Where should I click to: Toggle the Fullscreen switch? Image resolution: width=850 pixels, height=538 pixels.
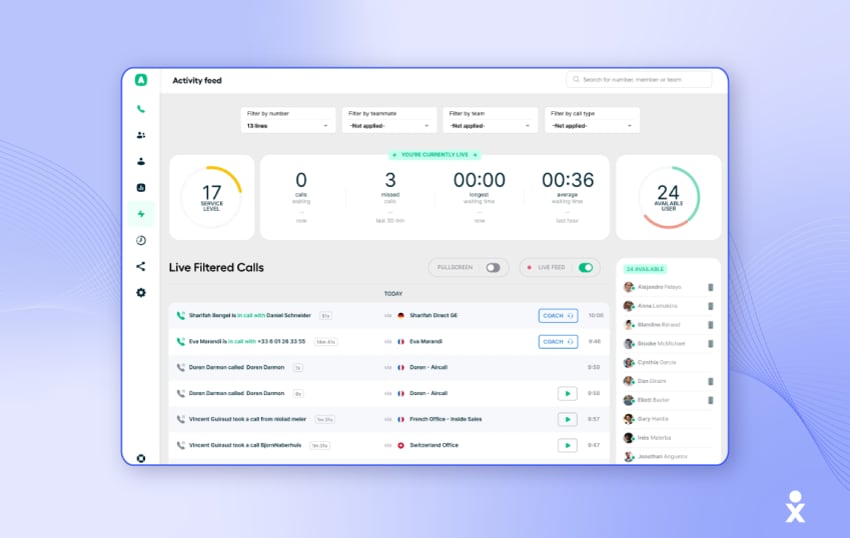pos(493,267)
